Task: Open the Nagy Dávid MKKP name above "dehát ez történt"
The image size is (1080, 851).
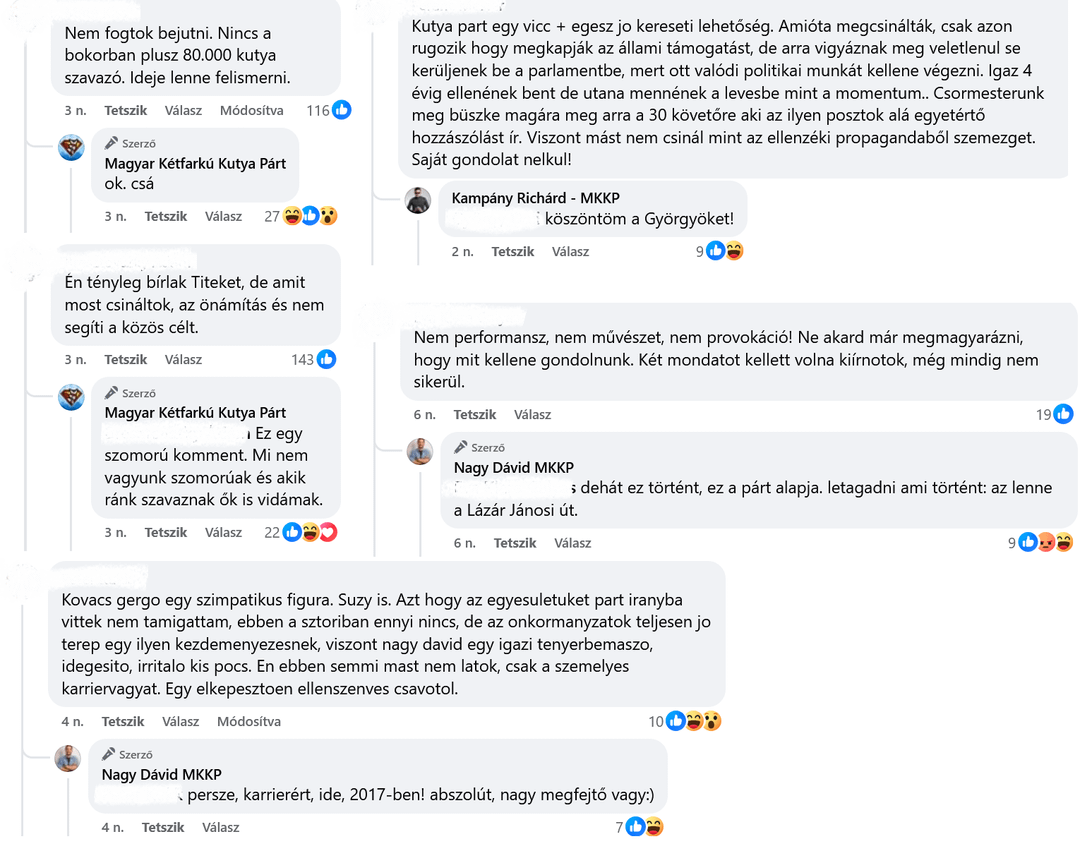Action: 514,467
